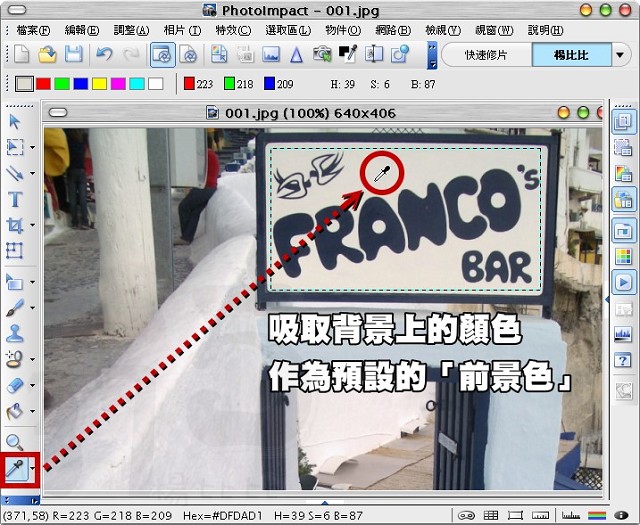Save file using the floppy disk icon
The width and height of the screenshot is (640, 525).
point(73,54)
